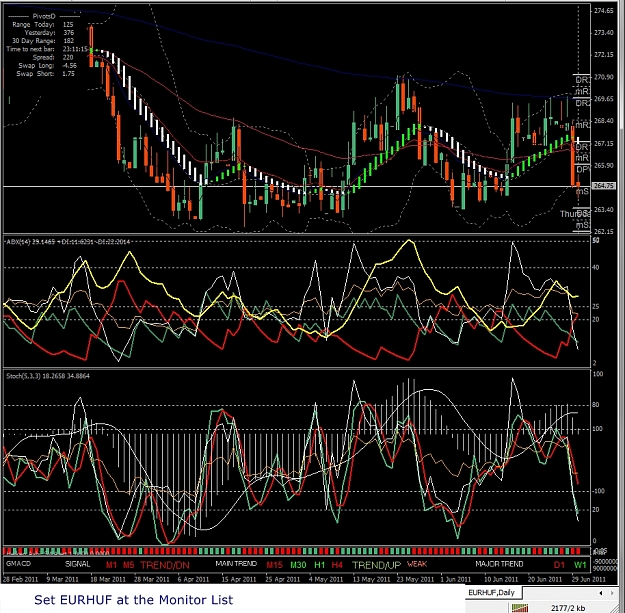Click the current price label 264.75
625x613 pixels.
(x=603, y=186)
